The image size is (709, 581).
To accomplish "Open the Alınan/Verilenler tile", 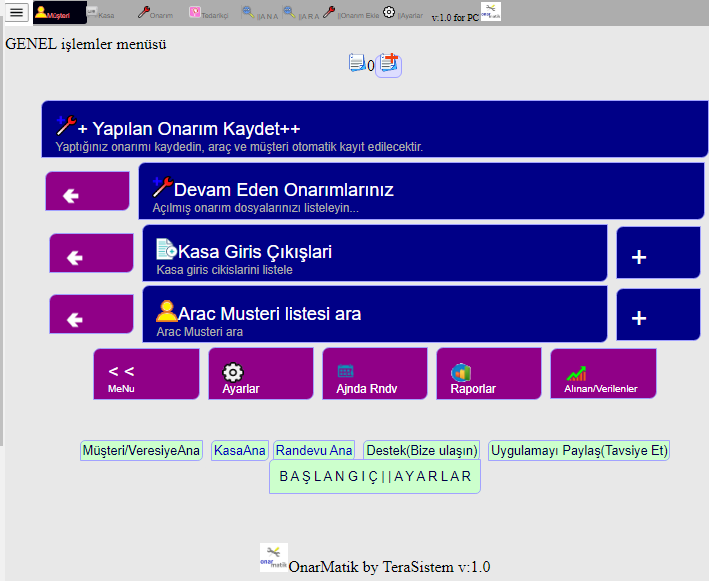I will click(x=603, y=374).
